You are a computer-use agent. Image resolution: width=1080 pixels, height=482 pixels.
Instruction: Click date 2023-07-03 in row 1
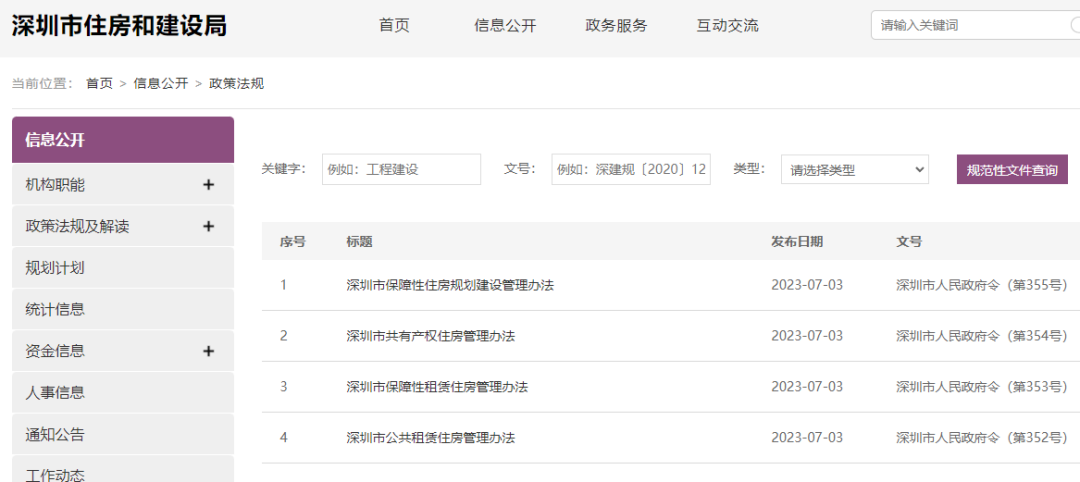(x=807, y=285)
